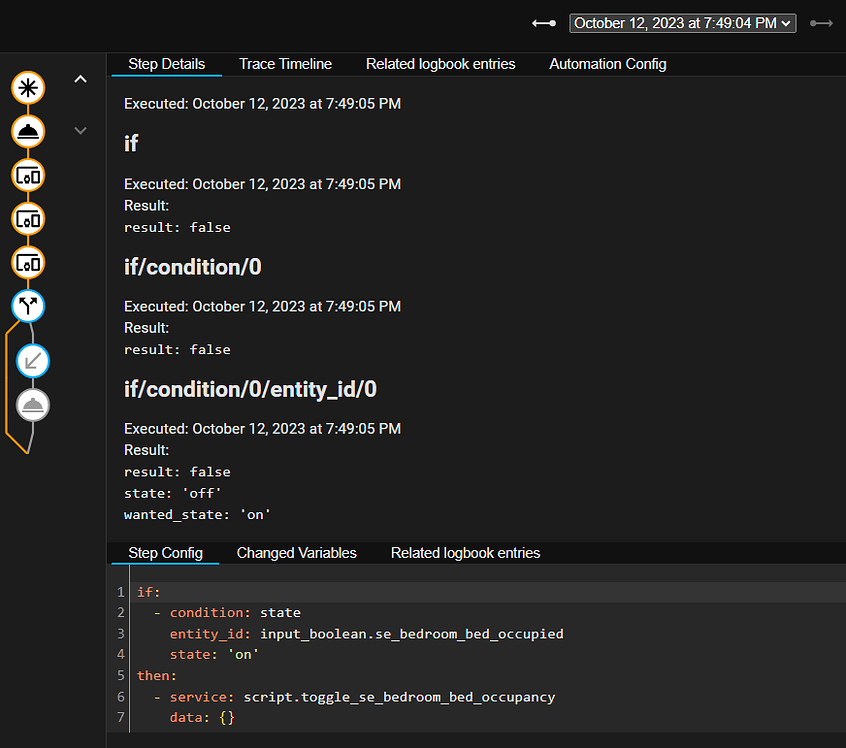
Task: Select the first device action node
Action: (27, 175)
